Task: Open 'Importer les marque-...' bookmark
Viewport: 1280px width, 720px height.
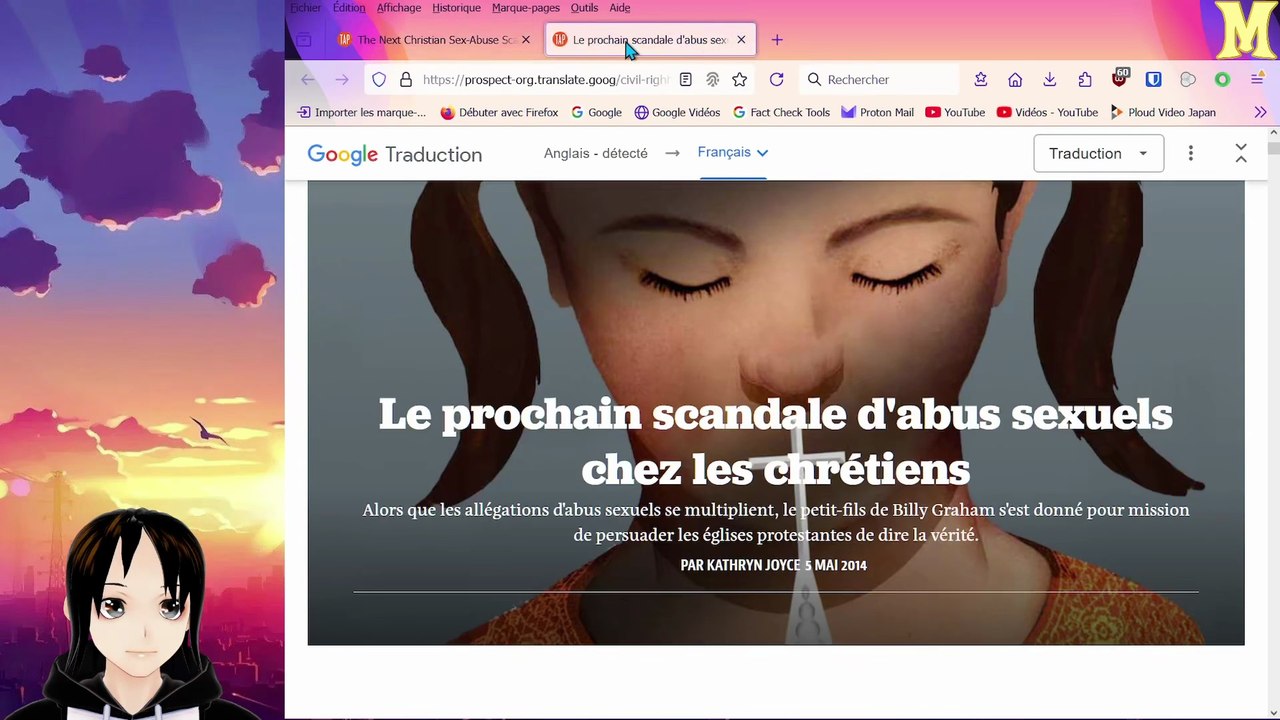Action: click(x=361, y=112)
